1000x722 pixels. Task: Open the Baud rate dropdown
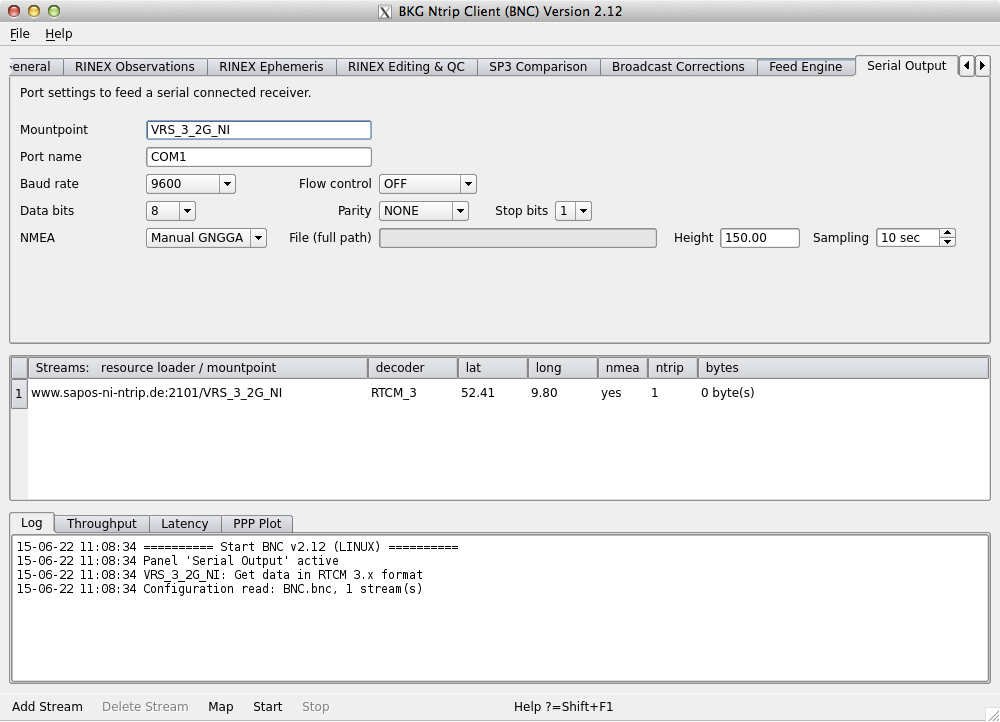tap(191, 184)
